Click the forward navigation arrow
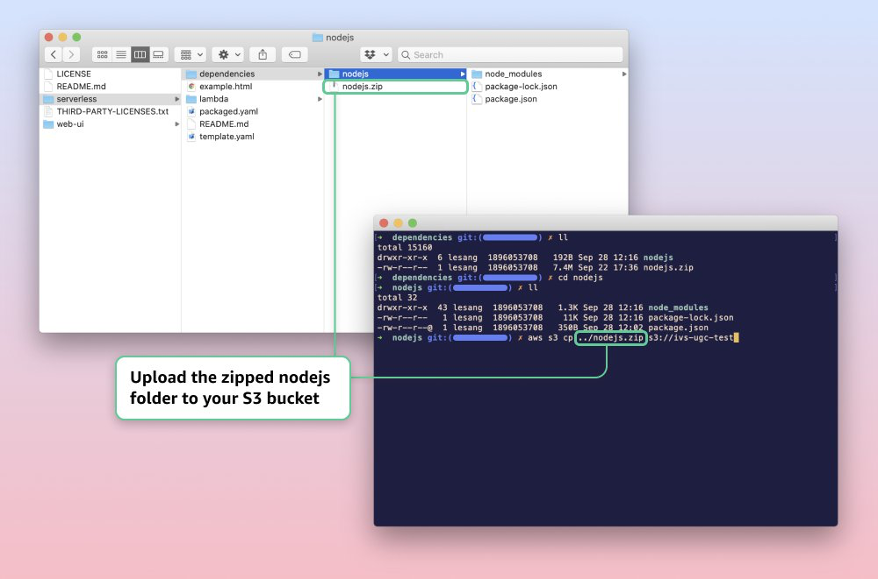The width and height of the screenshot is (879, 579). pos(71,54)
